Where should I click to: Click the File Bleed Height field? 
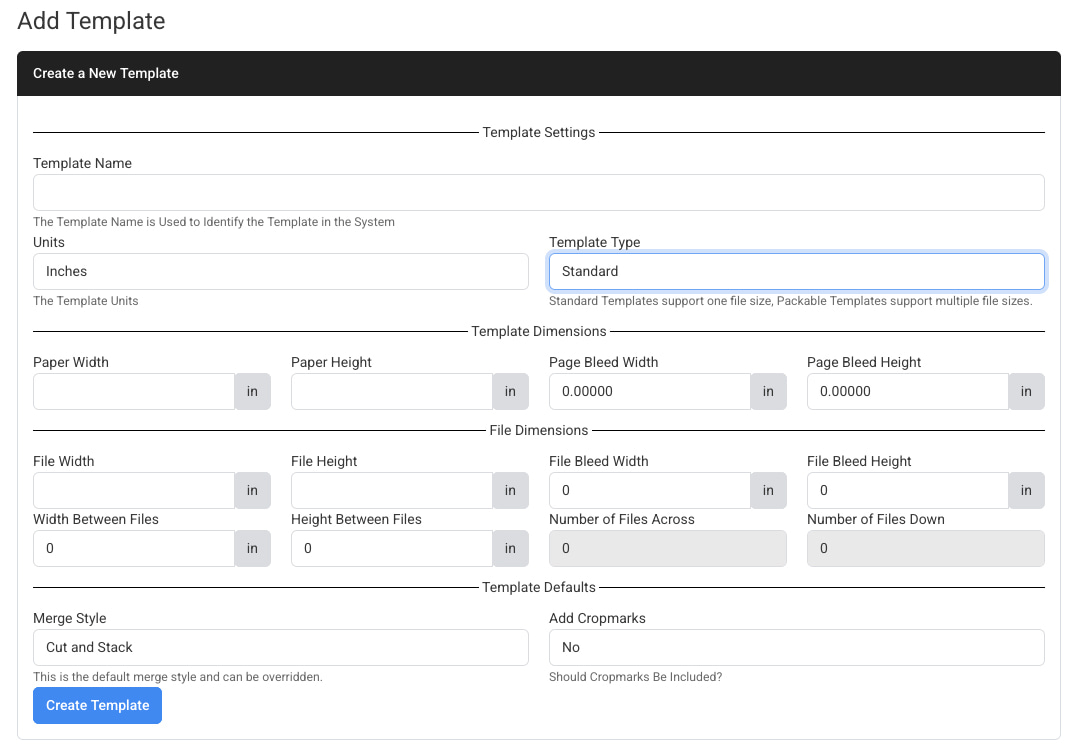click(908, 490)
